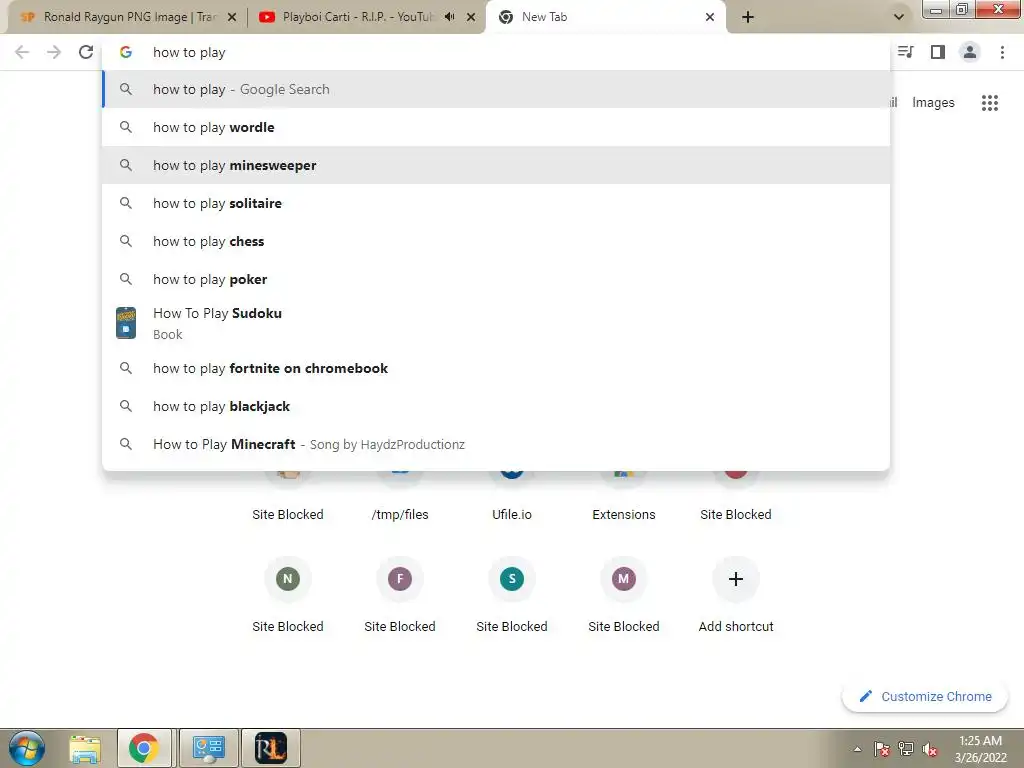Click the Customize Chrome button
The image size is (1024, 768).
coord(925,696)
